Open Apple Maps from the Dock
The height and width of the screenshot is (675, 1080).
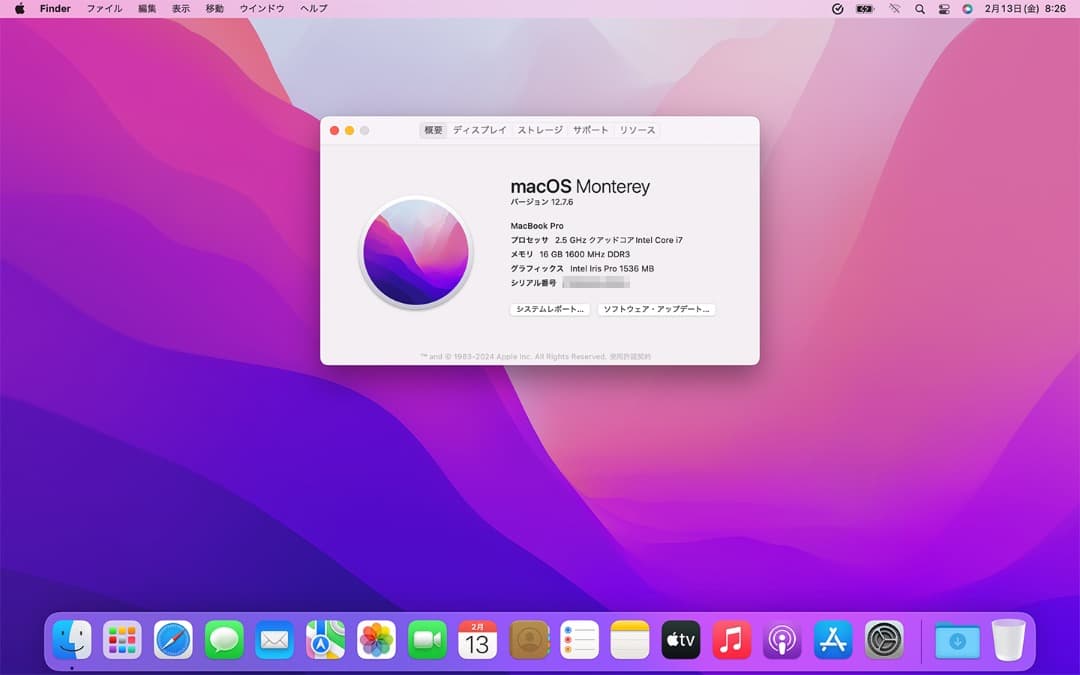pyautogui.click(x=325, y=640)
